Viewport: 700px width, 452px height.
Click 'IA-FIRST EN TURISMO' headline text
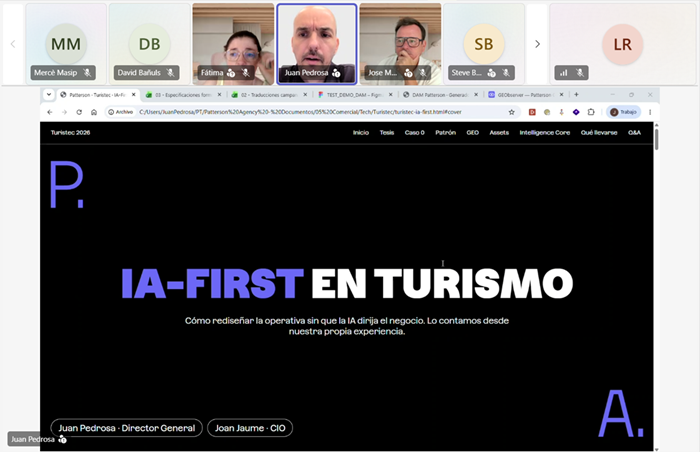(347, 284)
